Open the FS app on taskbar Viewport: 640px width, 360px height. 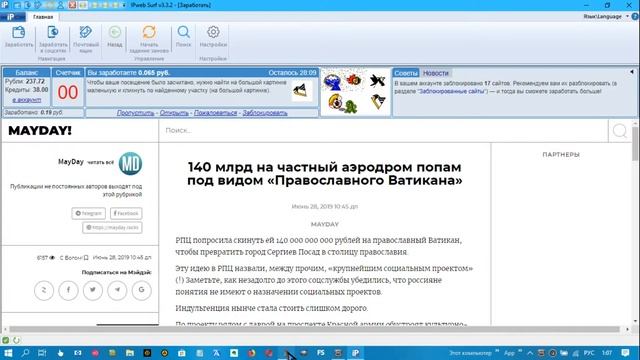click(x=321, y=353)
